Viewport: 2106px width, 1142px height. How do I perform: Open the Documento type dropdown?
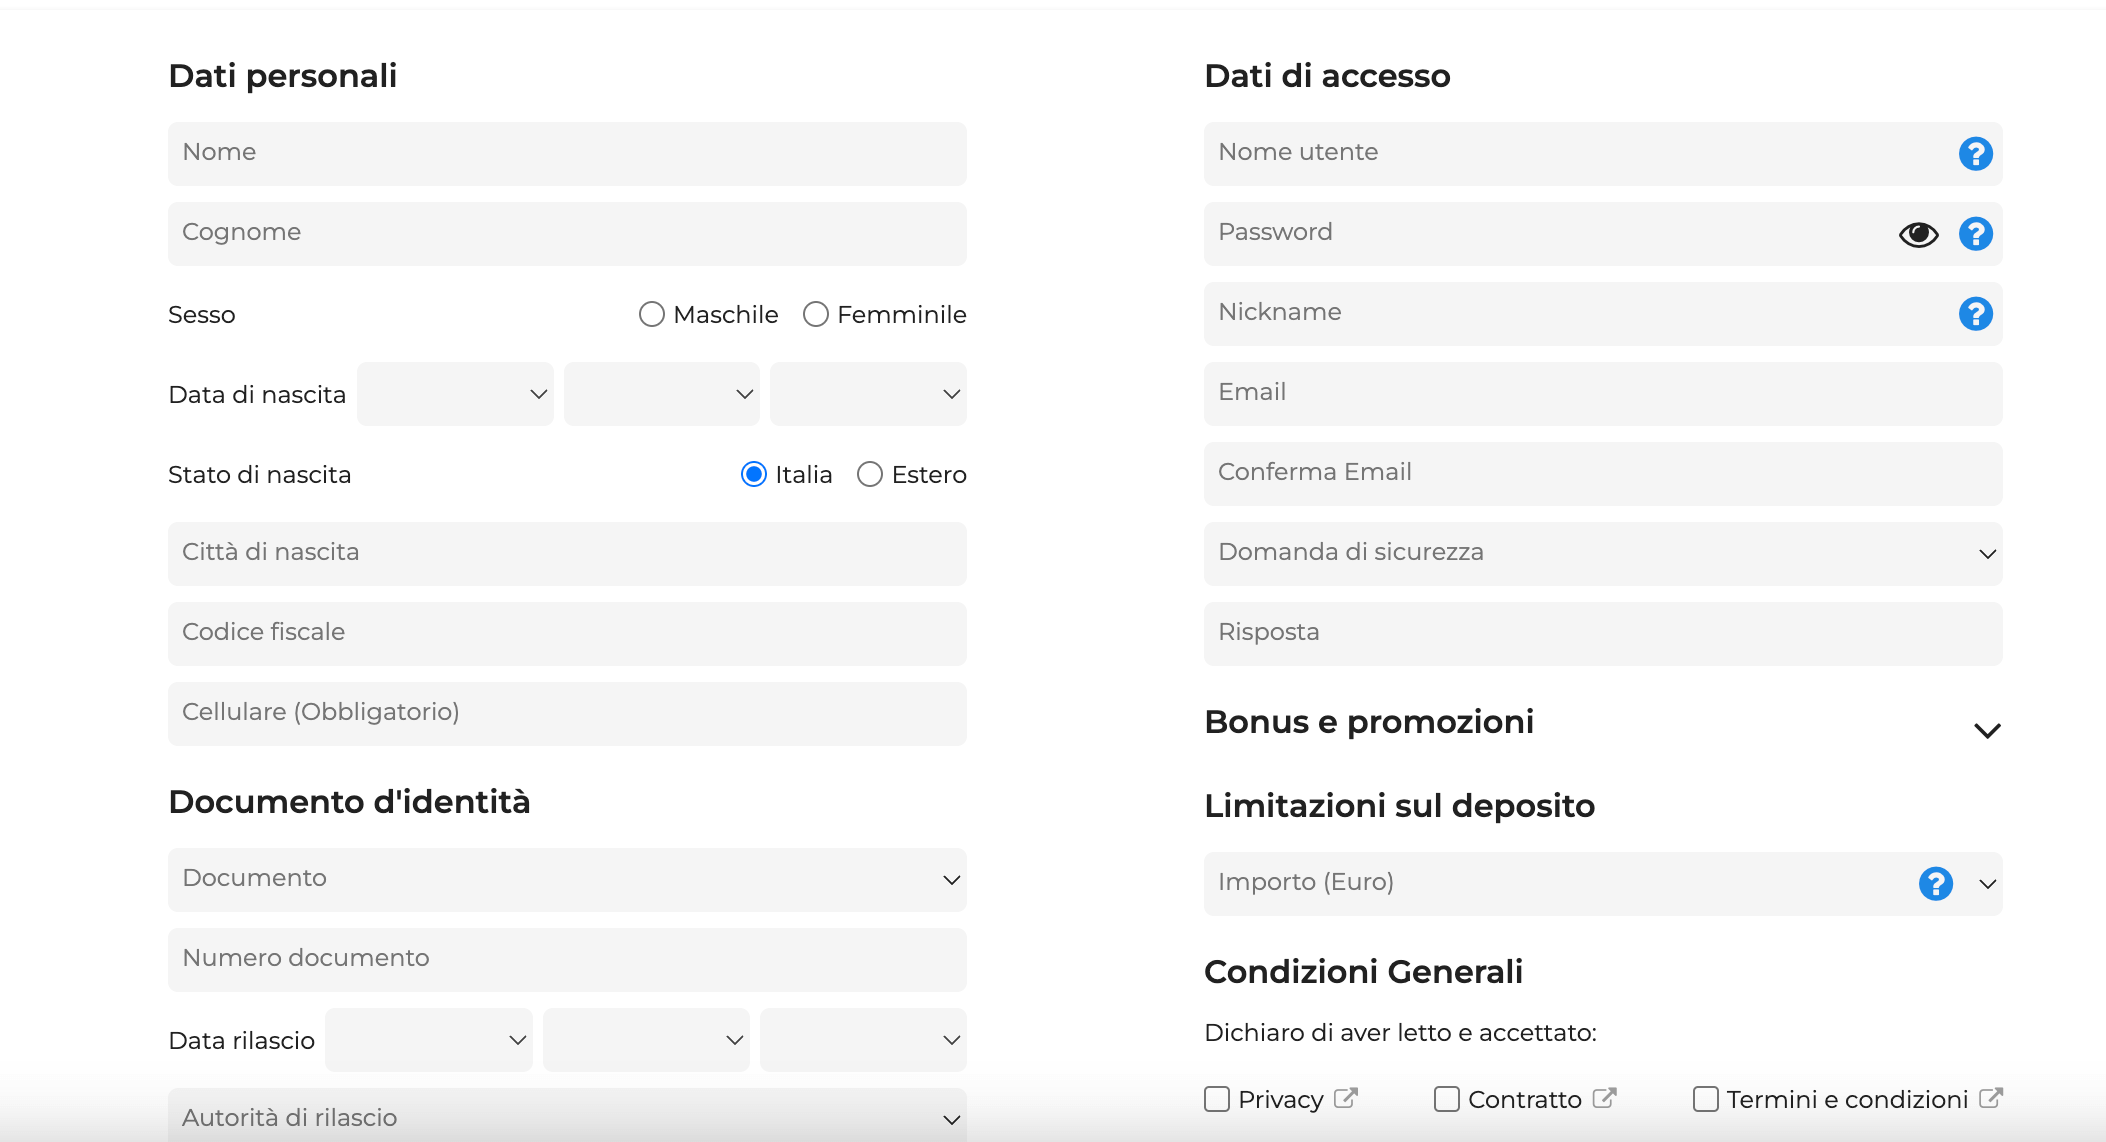tap(567, 880)
